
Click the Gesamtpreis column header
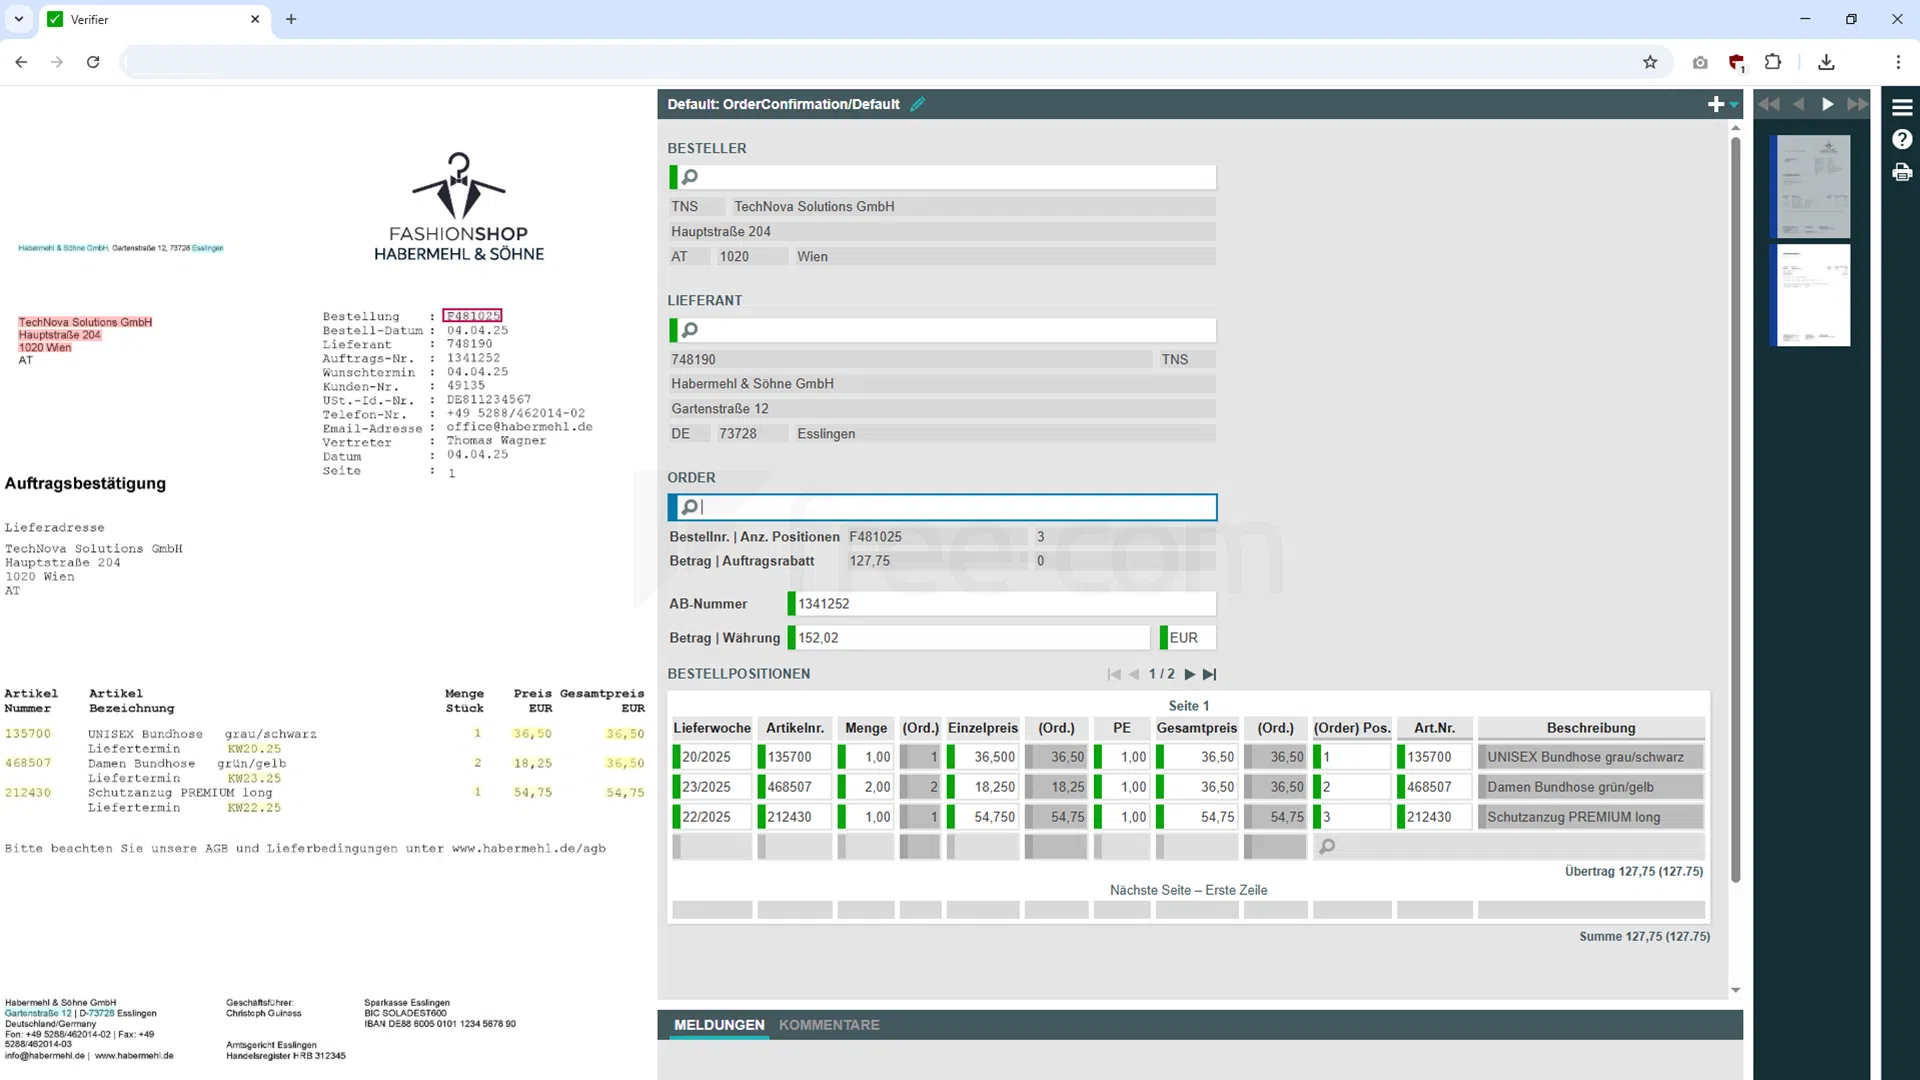tap(1196, 728)
